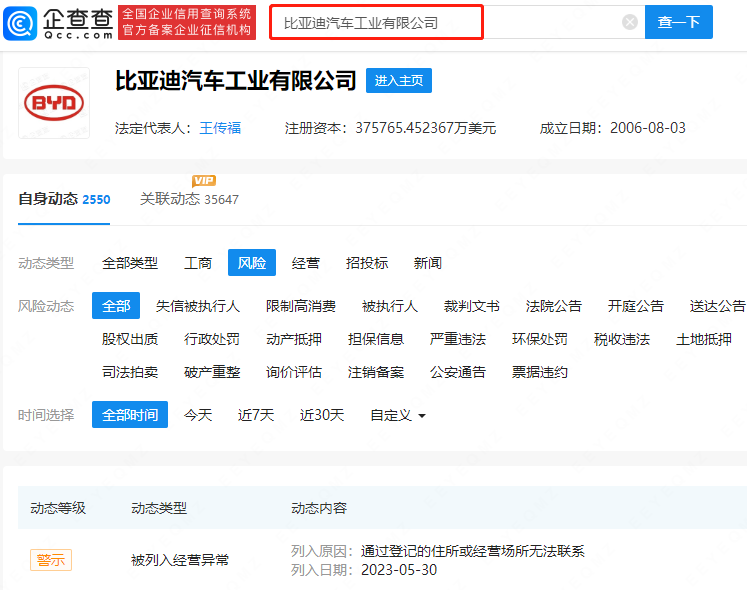Filter by 担保信息
Viewport: 747px width, 590px height.
click(375, 339)
